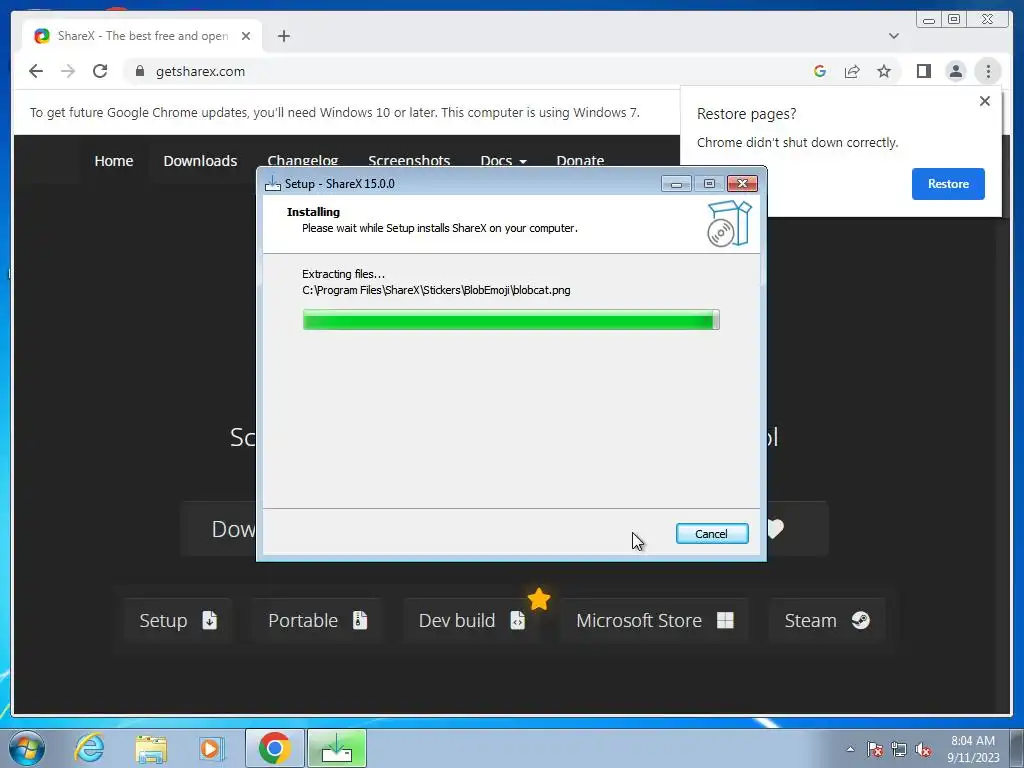Click the installation progress bar

click(x=511, y=319)
